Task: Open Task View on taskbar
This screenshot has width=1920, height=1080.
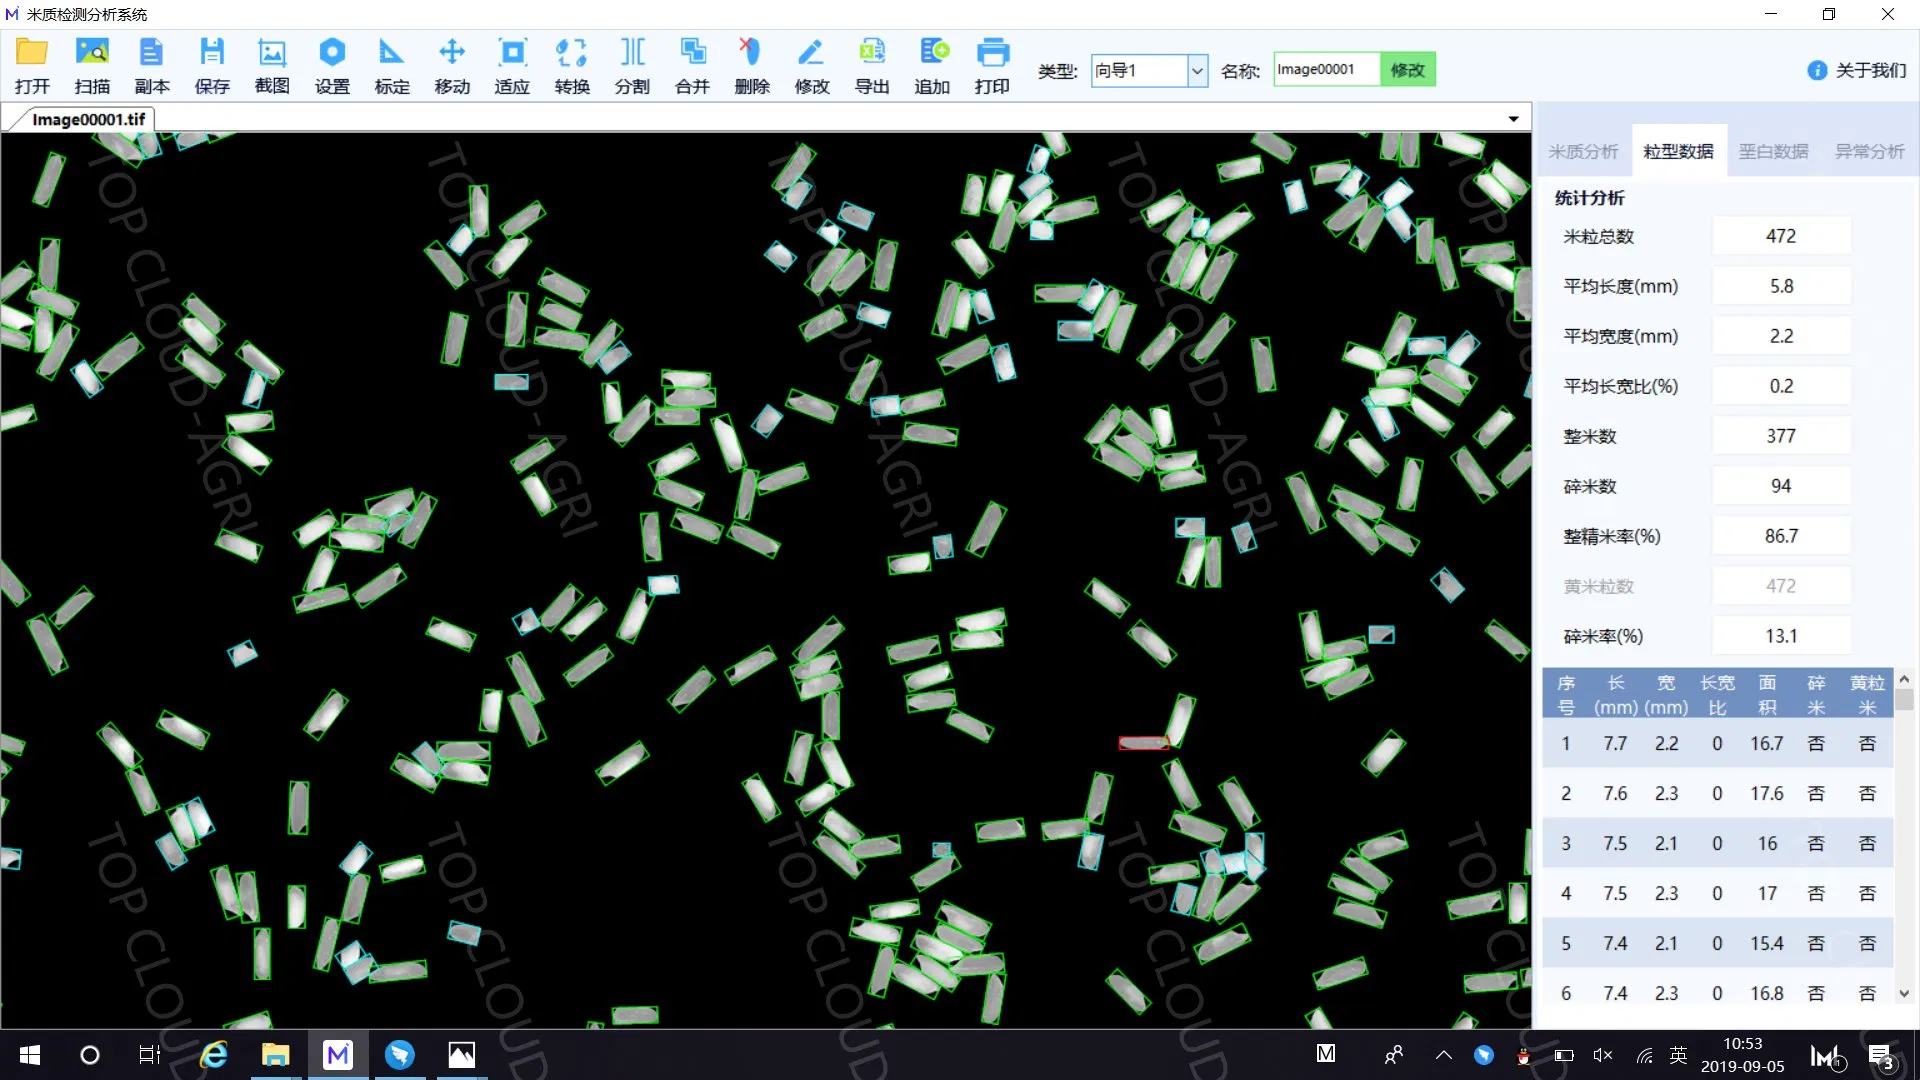Action: tap(150, 1055)
